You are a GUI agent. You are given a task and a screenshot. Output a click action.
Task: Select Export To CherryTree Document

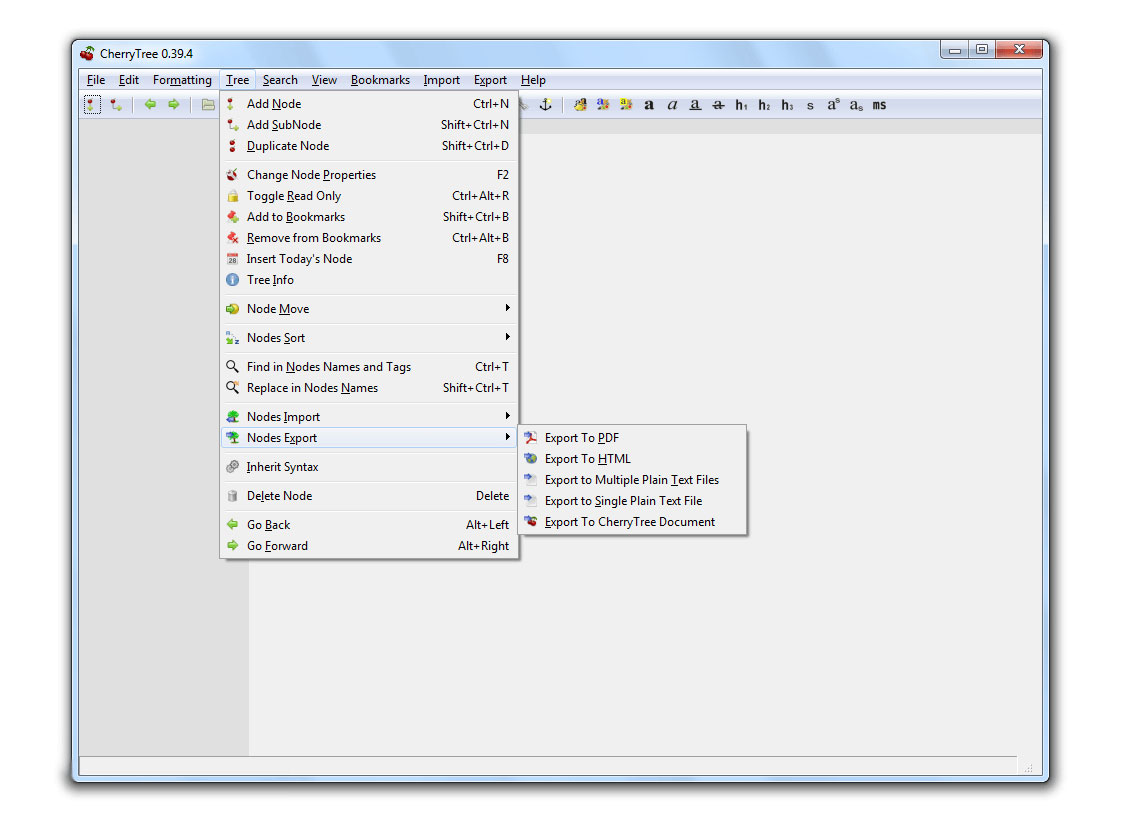632,522
